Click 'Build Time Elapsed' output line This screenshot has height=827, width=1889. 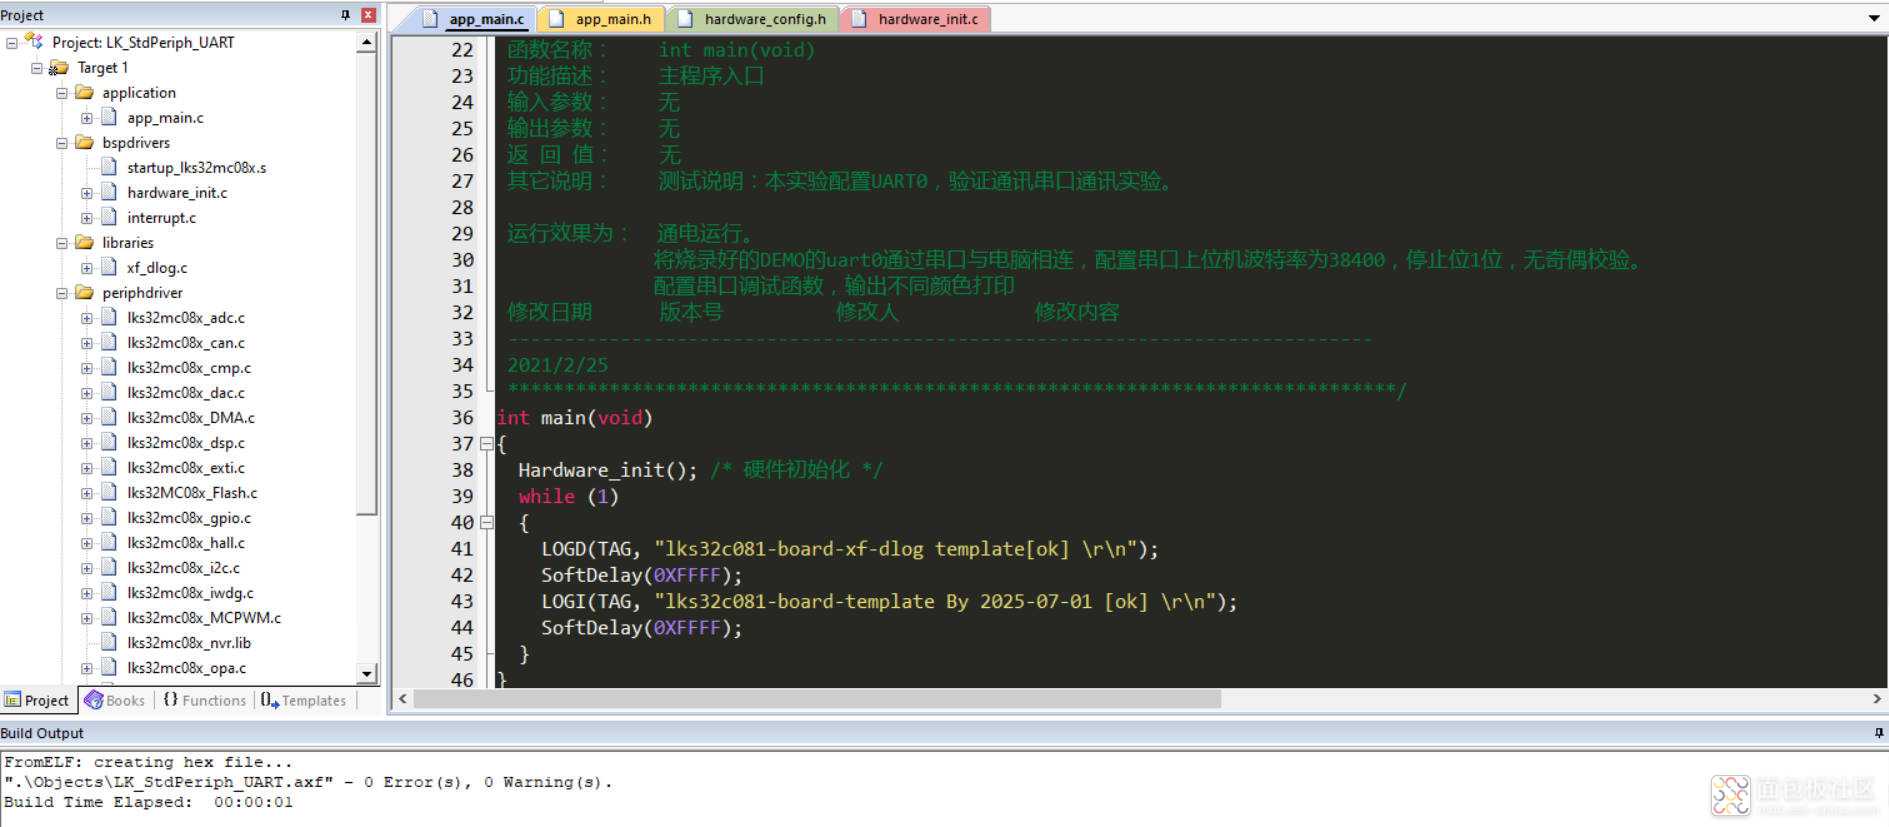coord(148,802)
